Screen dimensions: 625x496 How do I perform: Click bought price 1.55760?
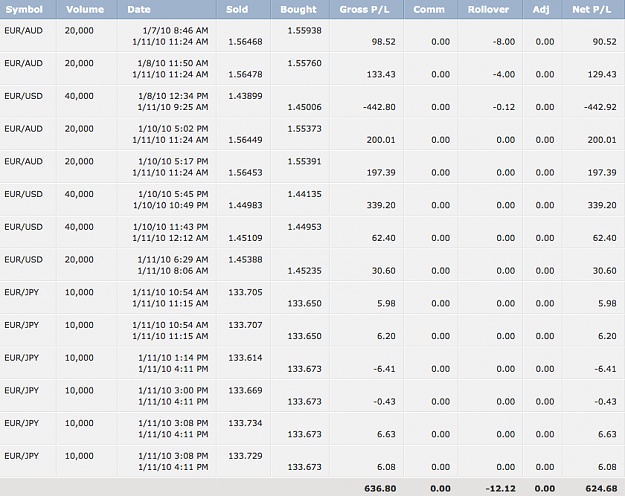coord(305,63)
